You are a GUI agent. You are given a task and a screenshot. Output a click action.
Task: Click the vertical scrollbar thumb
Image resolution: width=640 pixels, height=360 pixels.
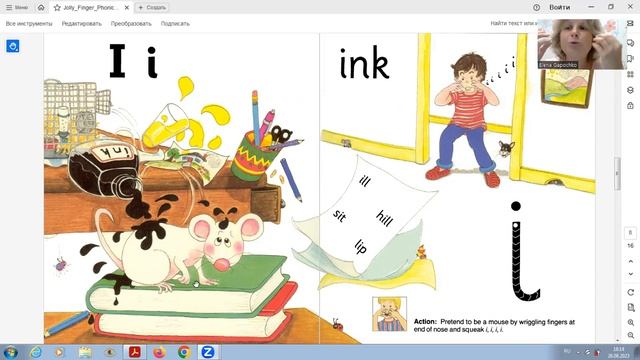coord(618,173)
